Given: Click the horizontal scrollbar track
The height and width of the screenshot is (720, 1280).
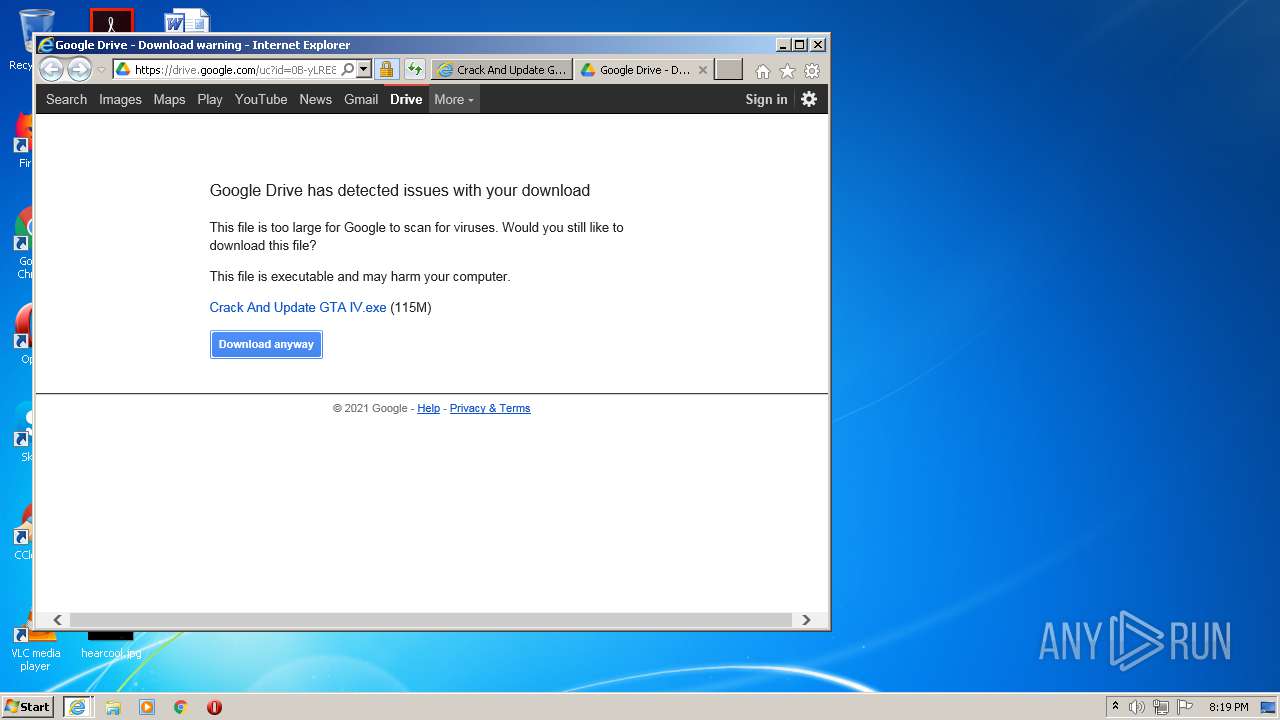Looking at the screenshot, I should tap(432, 620).
